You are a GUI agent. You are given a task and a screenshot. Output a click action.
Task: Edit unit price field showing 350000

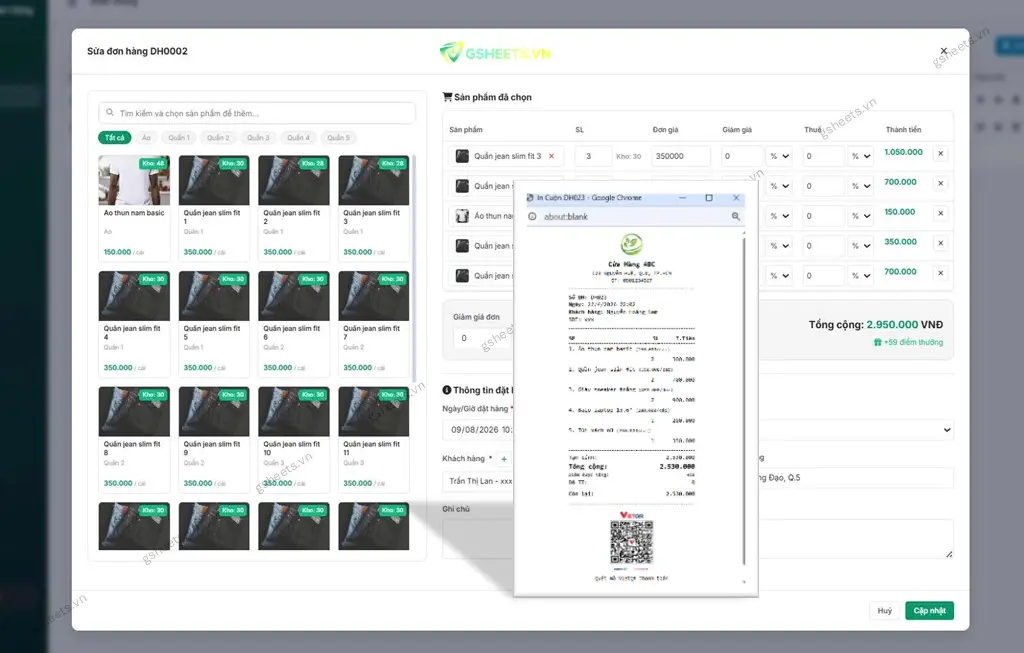pyautogui.click(x=680, y=156)
